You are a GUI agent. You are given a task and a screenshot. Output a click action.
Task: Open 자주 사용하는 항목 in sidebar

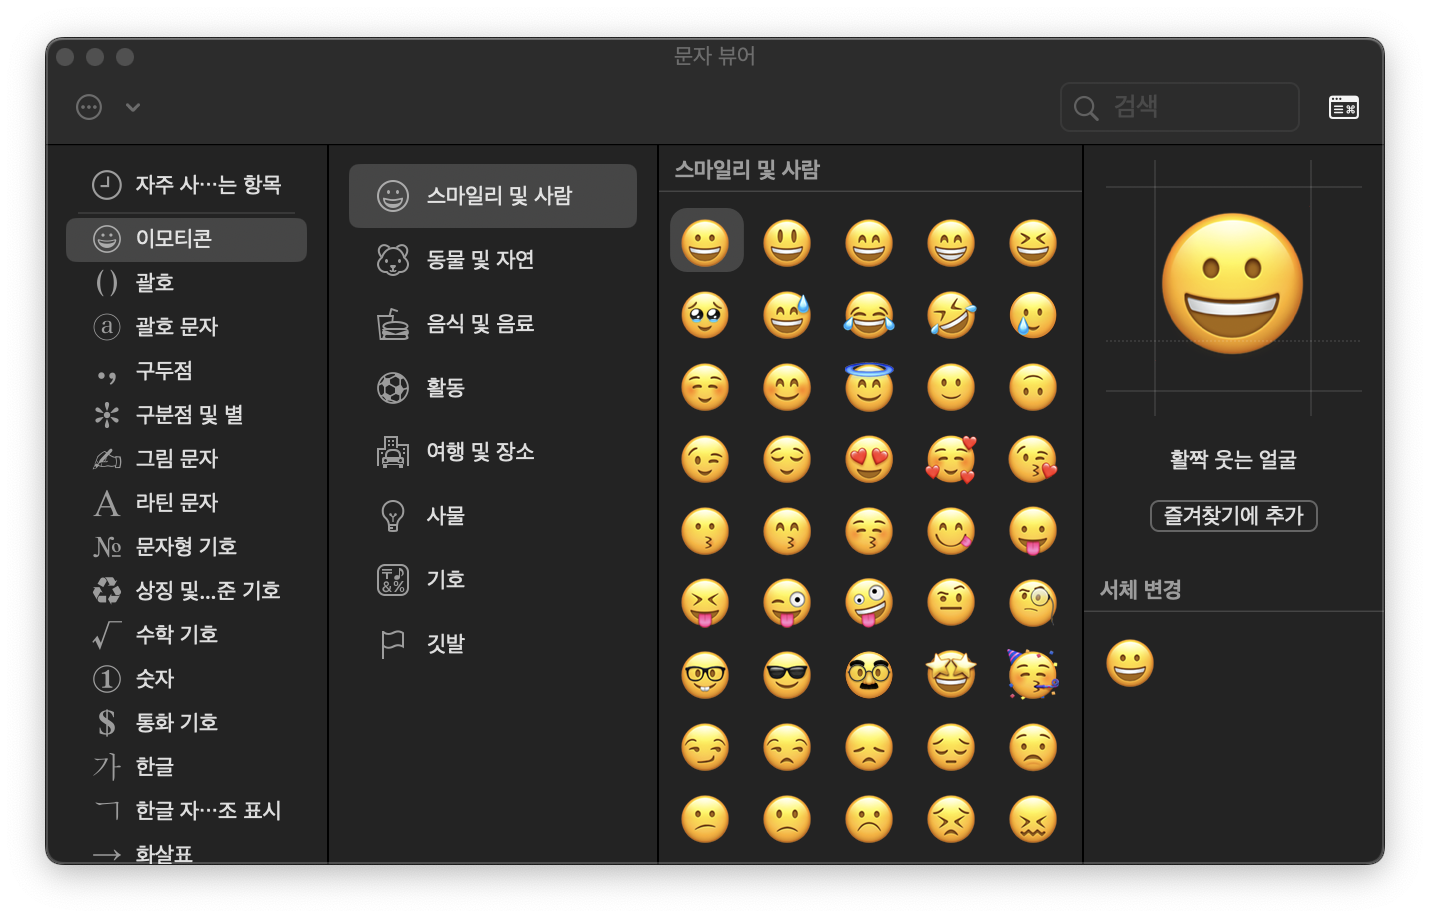186,185
